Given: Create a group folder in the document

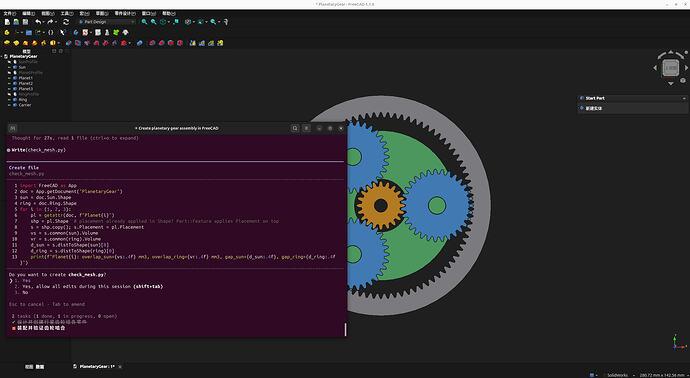Looking at the screenshot, I should pos(29,33).
